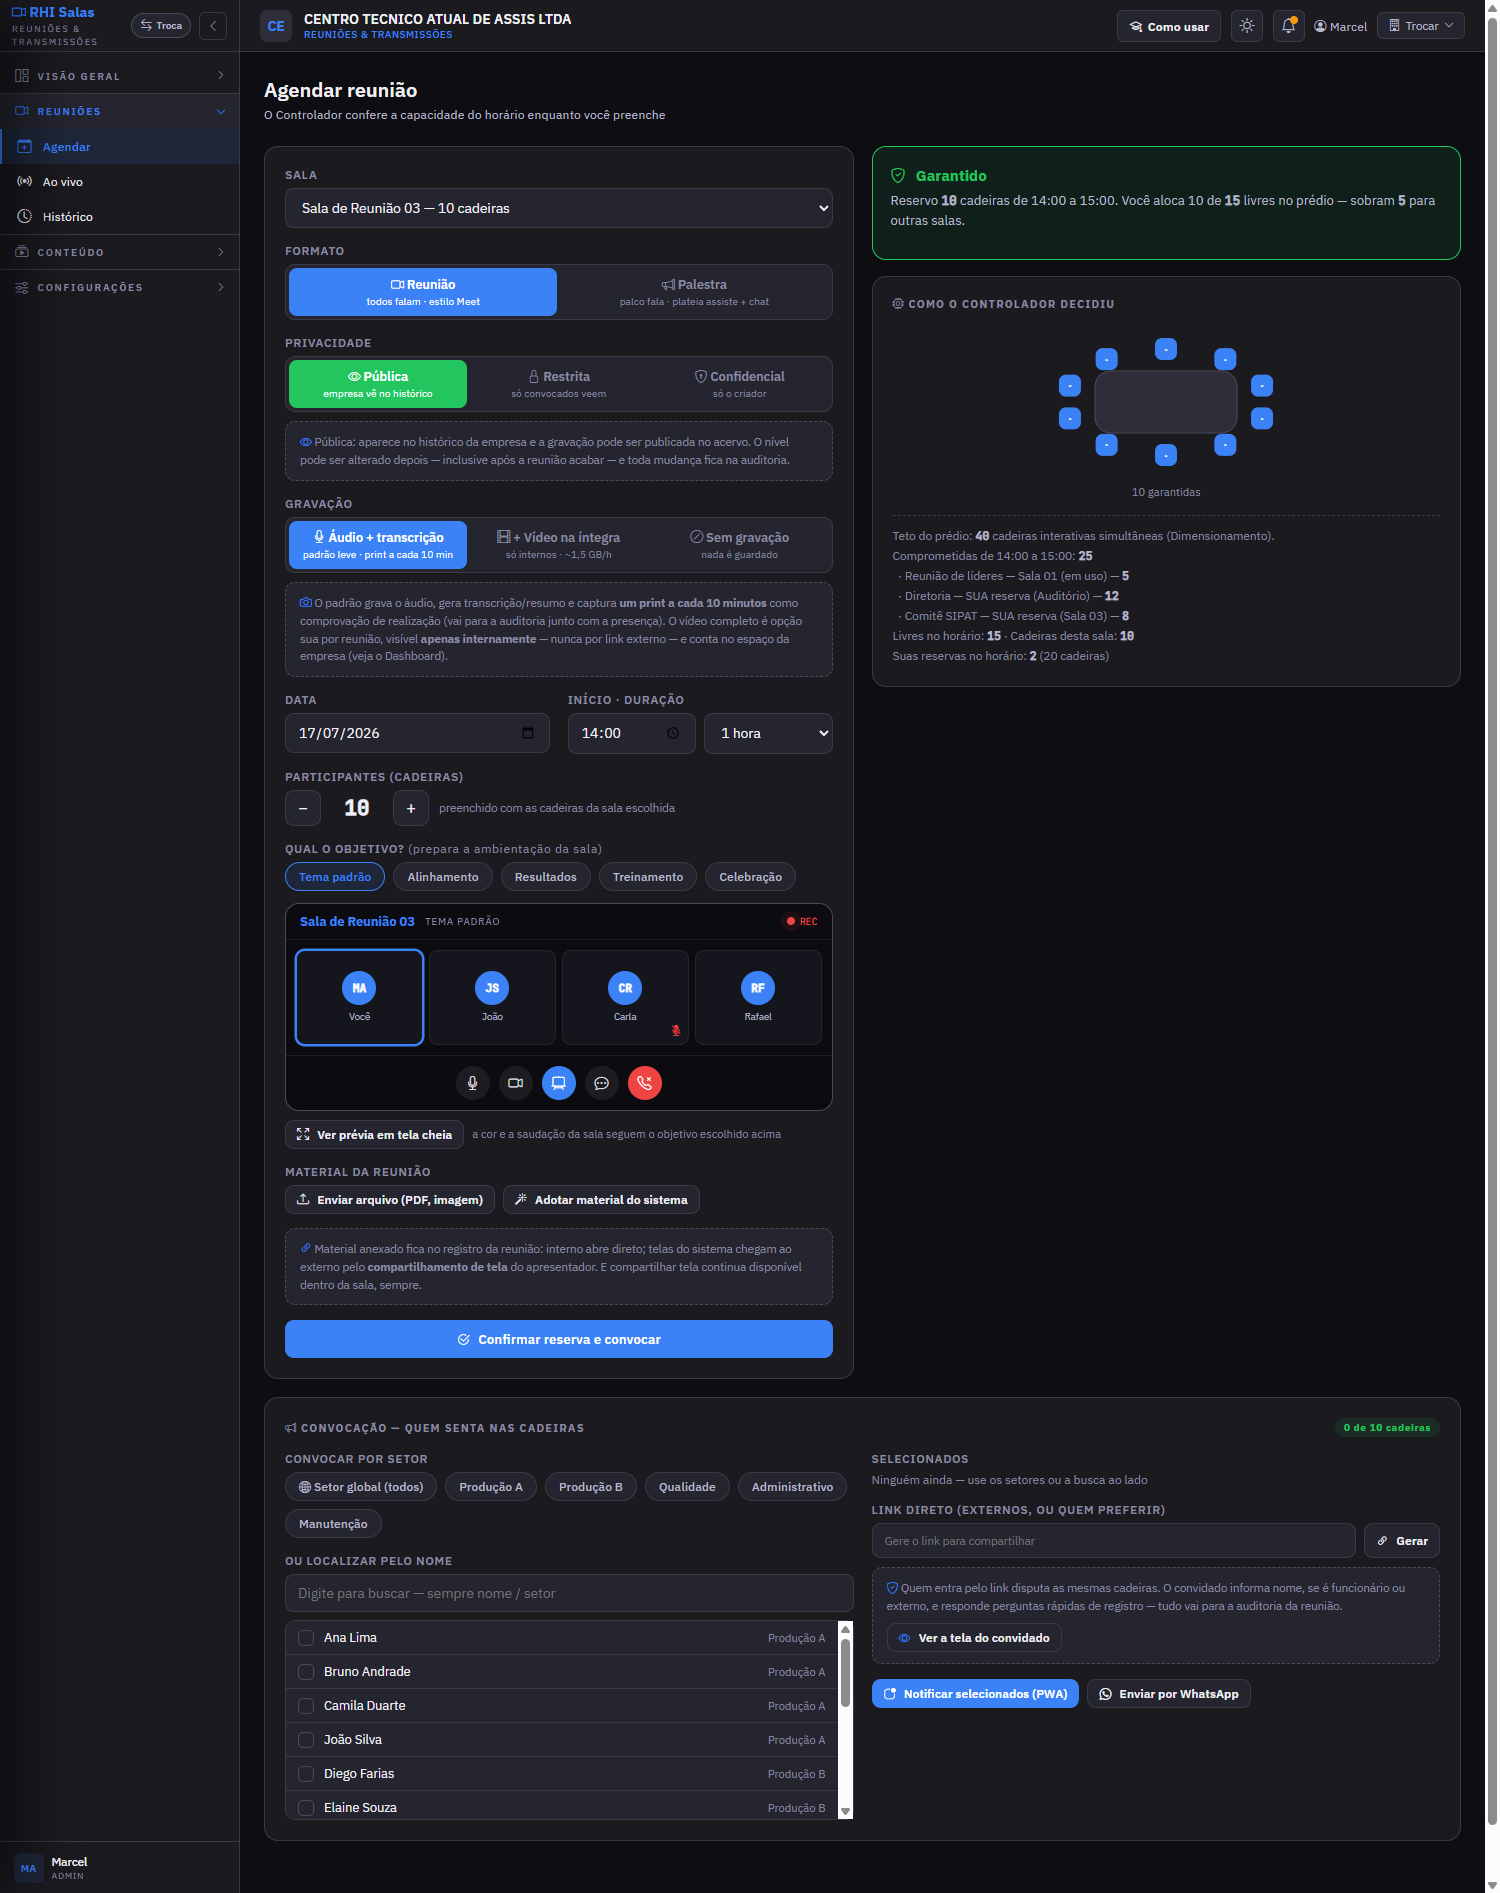Expand the Configurações sidebar section

pos(119,287)
